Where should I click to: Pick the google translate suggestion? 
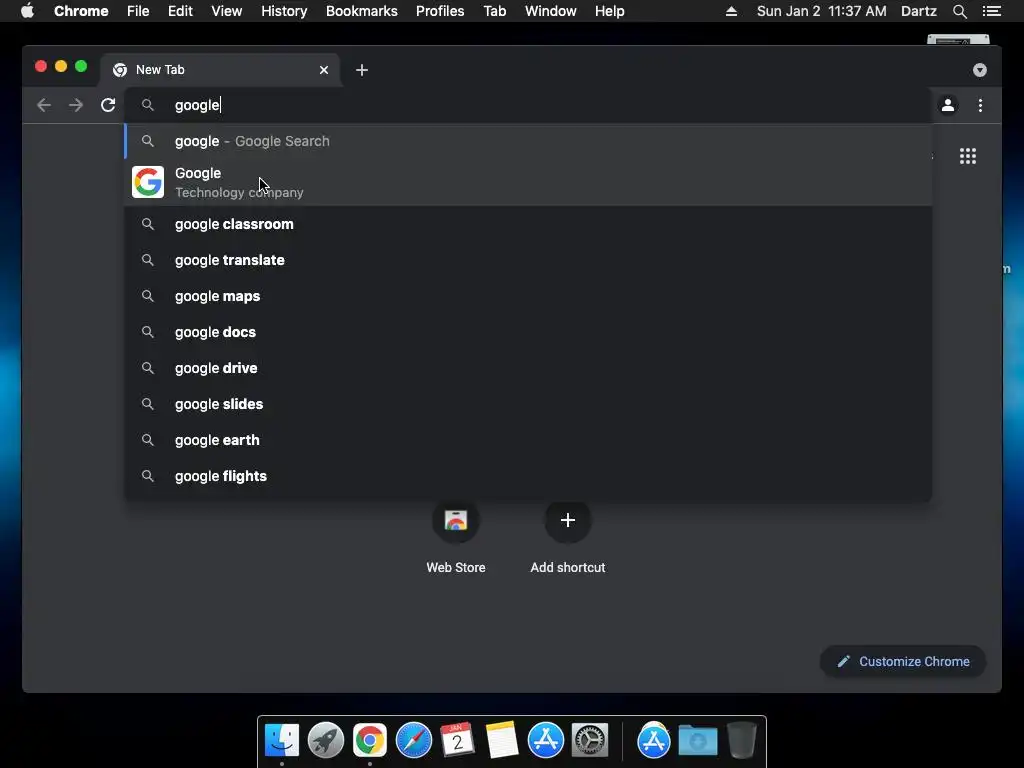(x=528, y=260)
